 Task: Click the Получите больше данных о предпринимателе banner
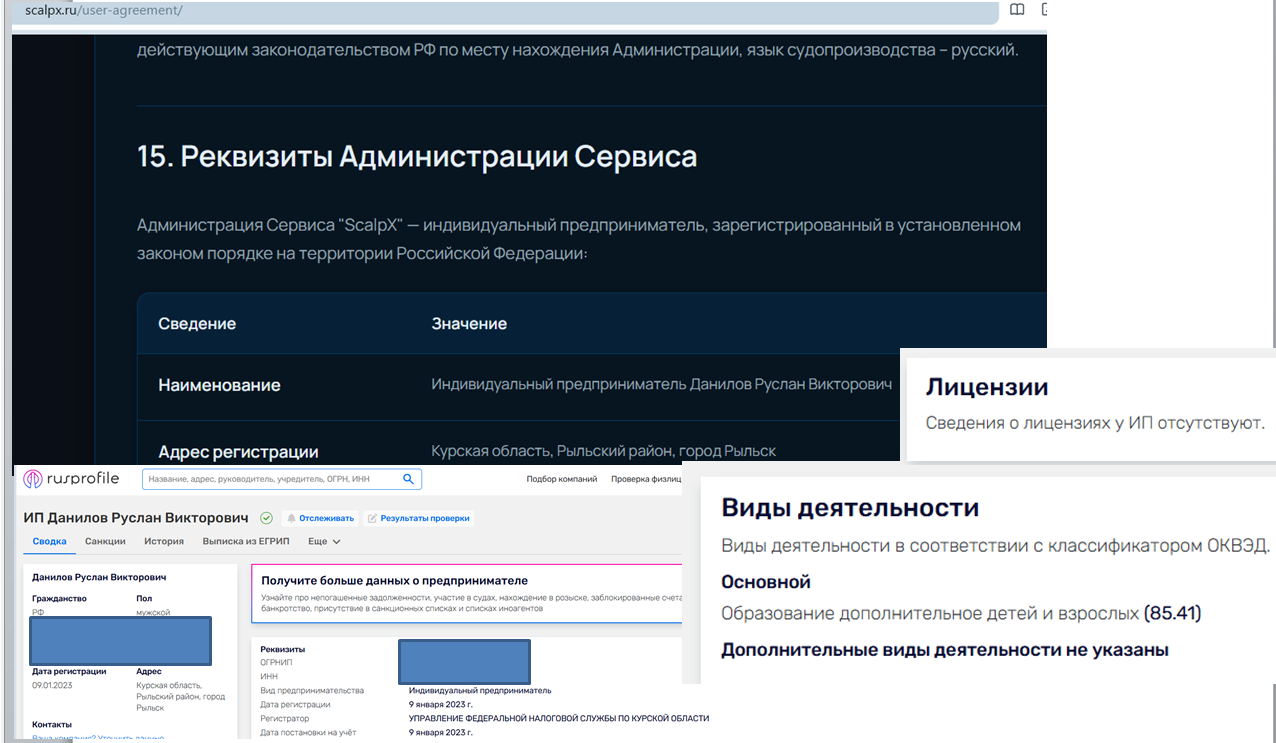[466, 593]
